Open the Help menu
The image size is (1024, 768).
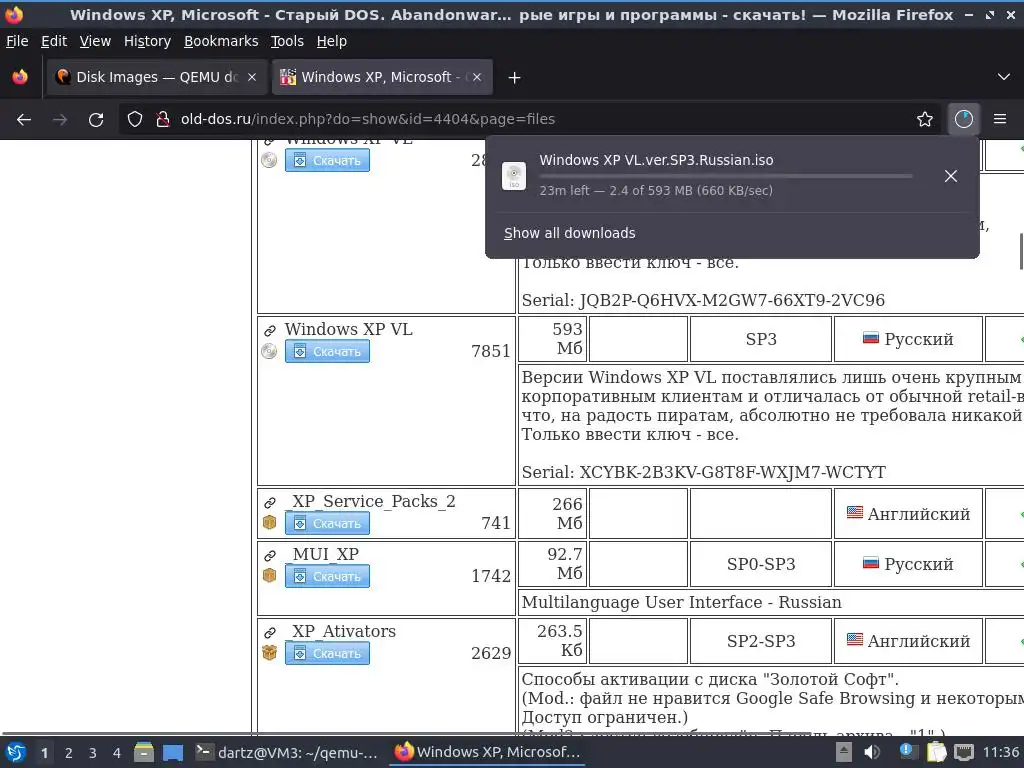(331, 41)
